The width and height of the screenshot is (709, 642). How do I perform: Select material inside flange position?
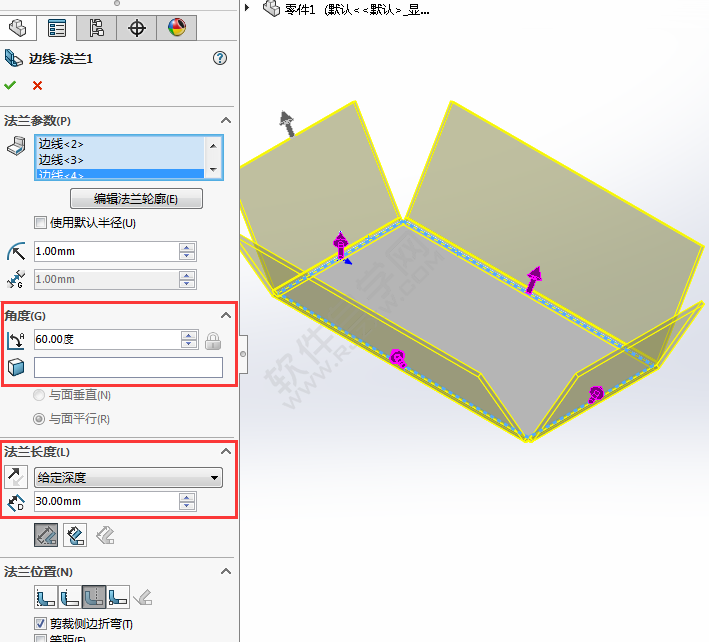(46, 597)
